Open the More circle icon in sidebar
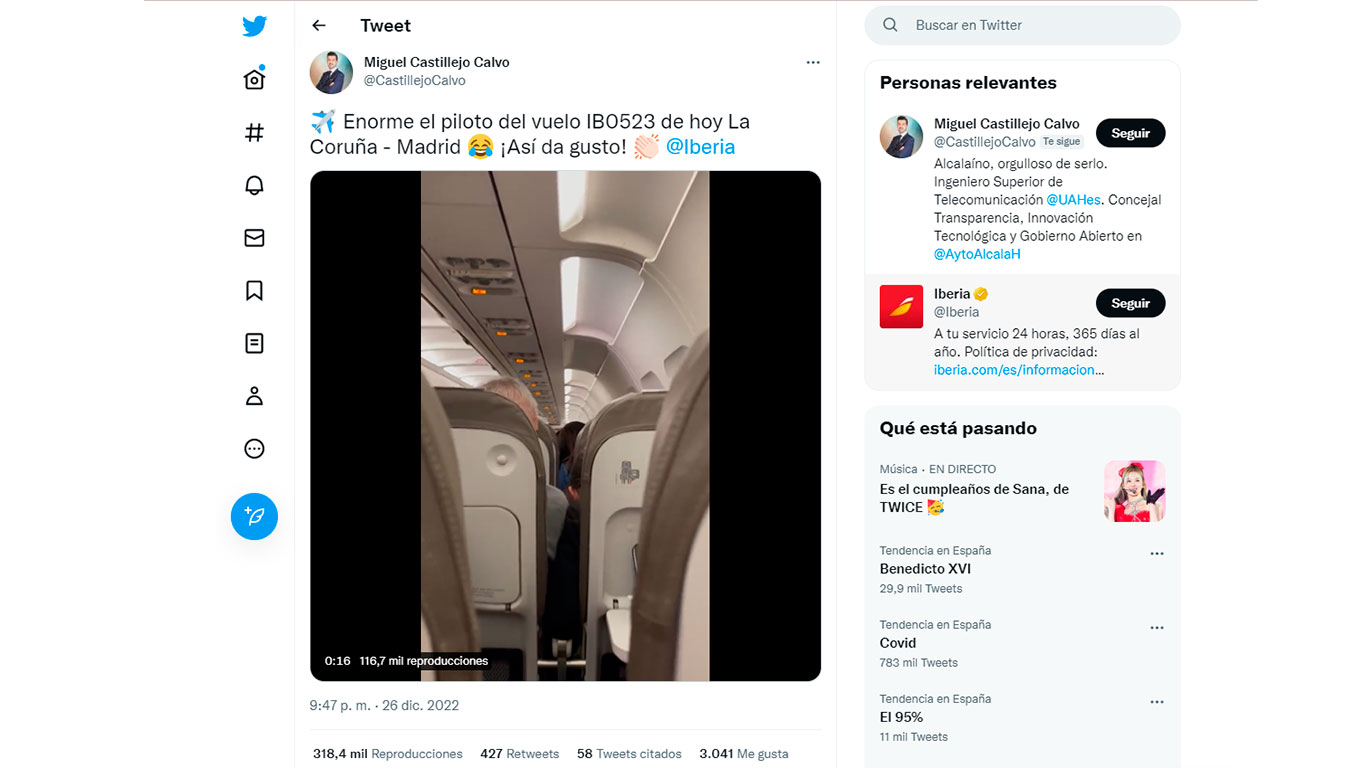This screenshot has width=1366, height=768. 255,449
